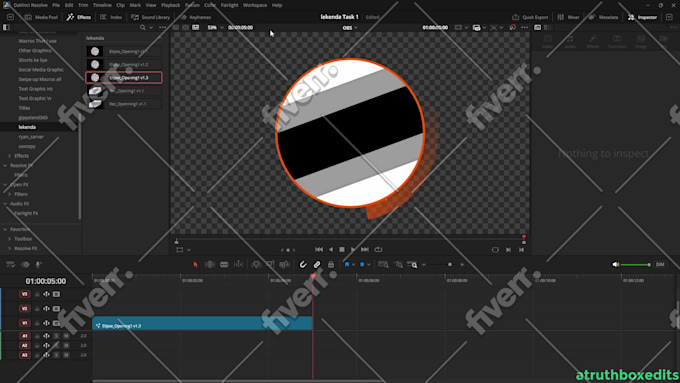Image resolution: width=680 pixels, height=383 pixels.
Task: Stop playback button
Action: tap(342, 249)
